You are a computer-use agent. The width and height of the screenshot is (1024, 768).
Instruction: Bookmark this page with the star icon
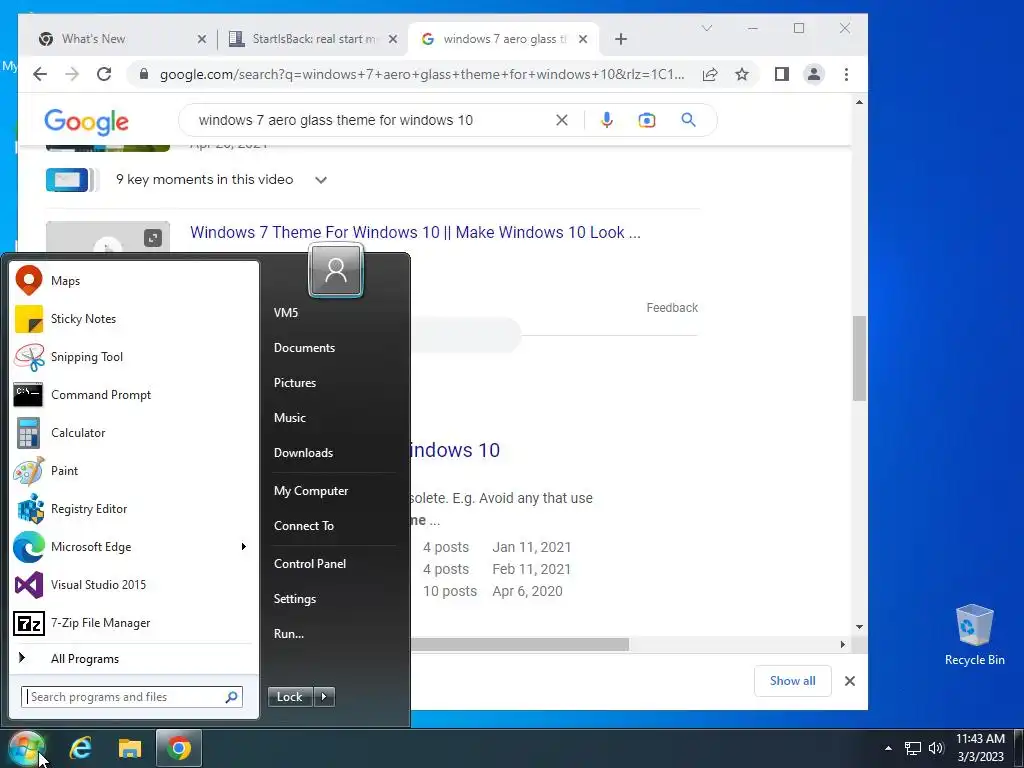[742, 74]
